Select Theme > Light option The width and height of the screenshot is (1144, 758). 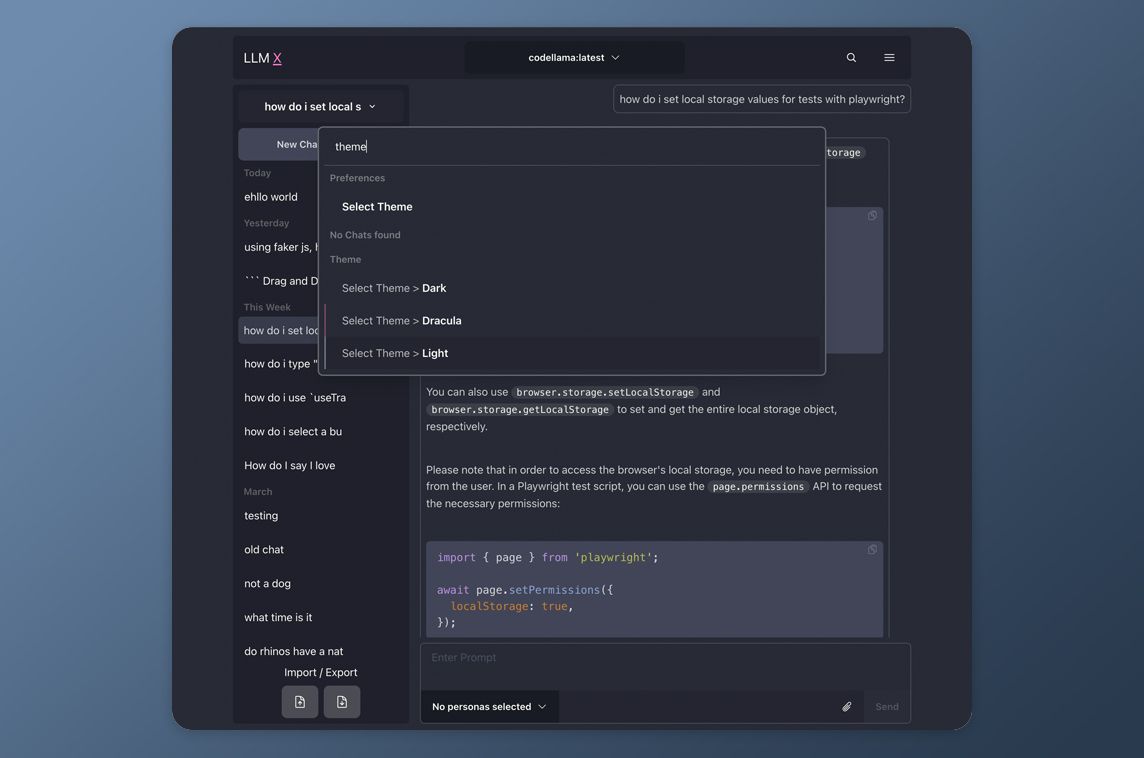[x=572, y=353]
